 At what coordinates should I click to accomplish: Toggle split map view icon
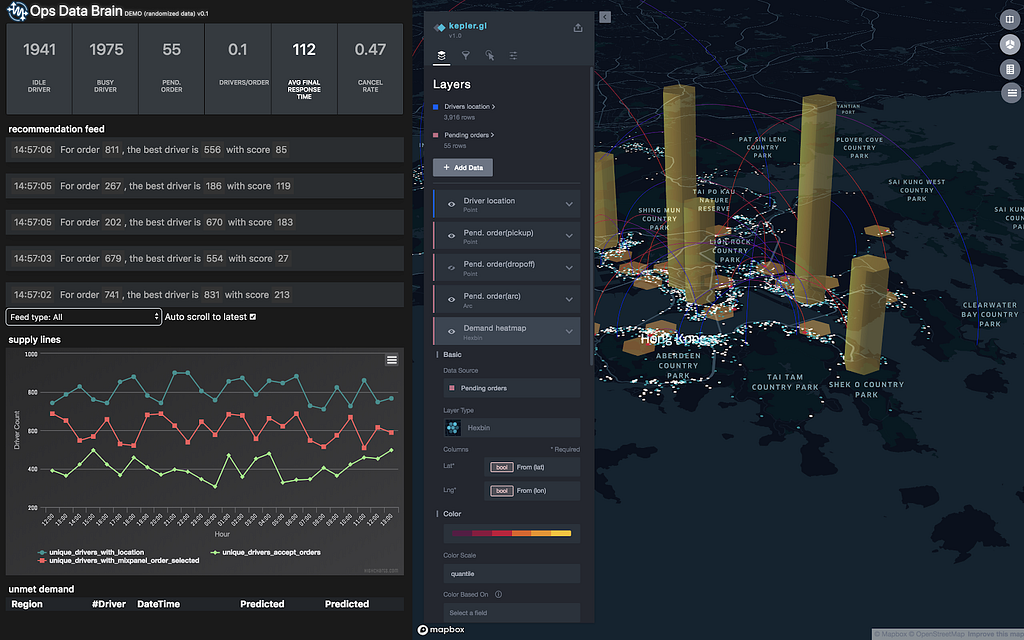tap(1010, 20)
